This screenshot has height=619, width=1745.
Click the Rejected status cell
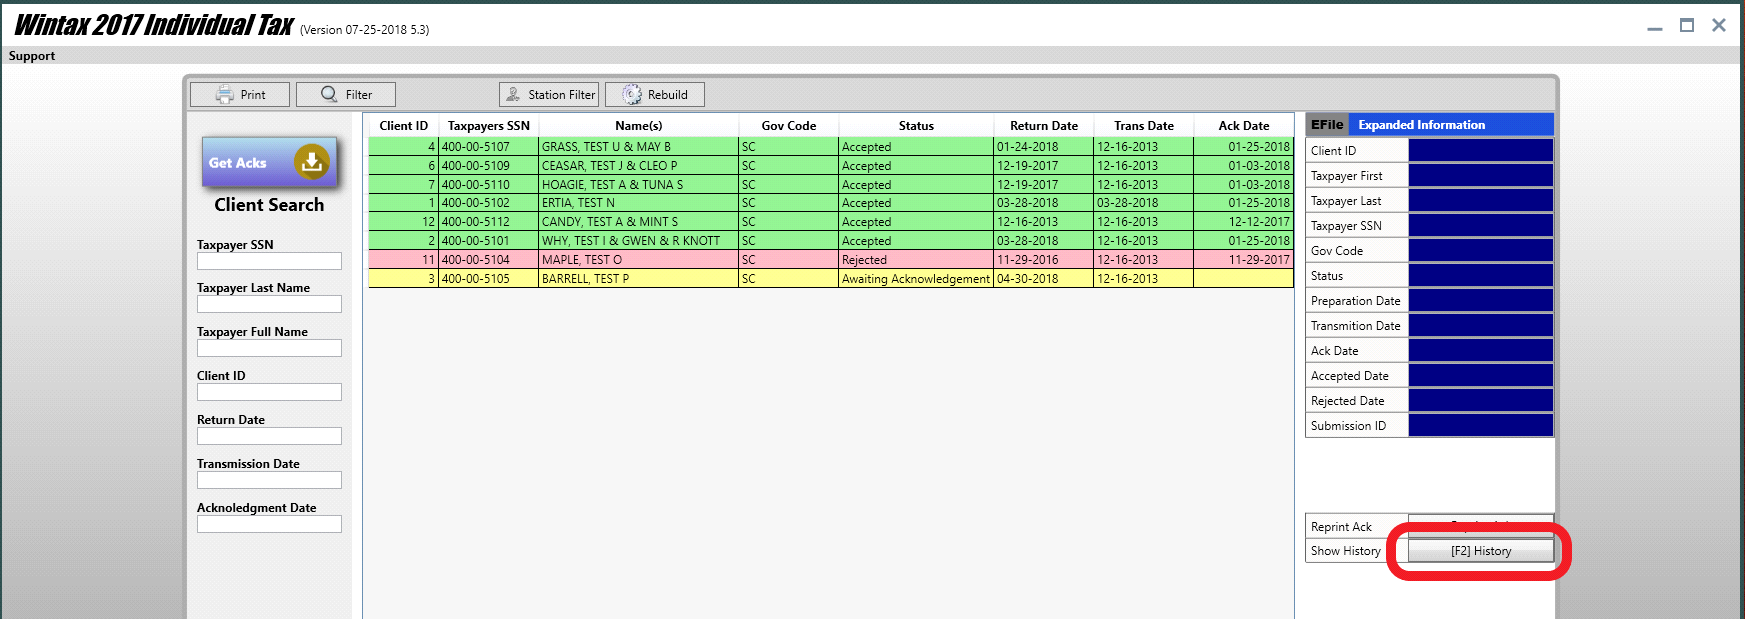916,260
